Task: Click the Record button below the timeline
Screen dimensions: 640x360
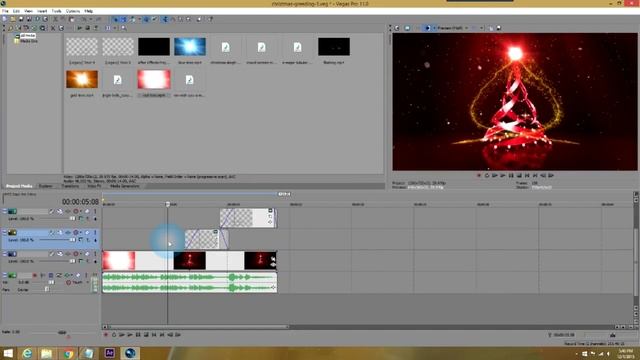Action: (106, 335)
